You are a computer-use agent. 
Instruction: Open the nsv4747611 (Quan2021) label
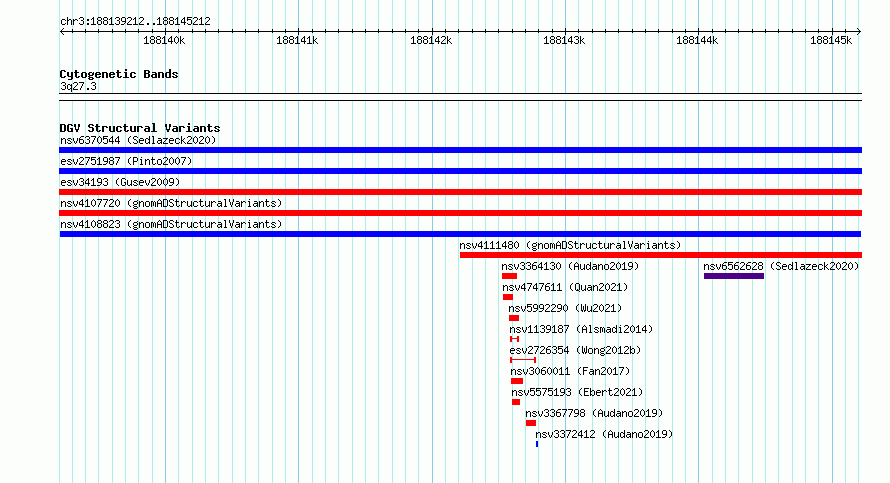pyautogui.click(x=565, y=287)
